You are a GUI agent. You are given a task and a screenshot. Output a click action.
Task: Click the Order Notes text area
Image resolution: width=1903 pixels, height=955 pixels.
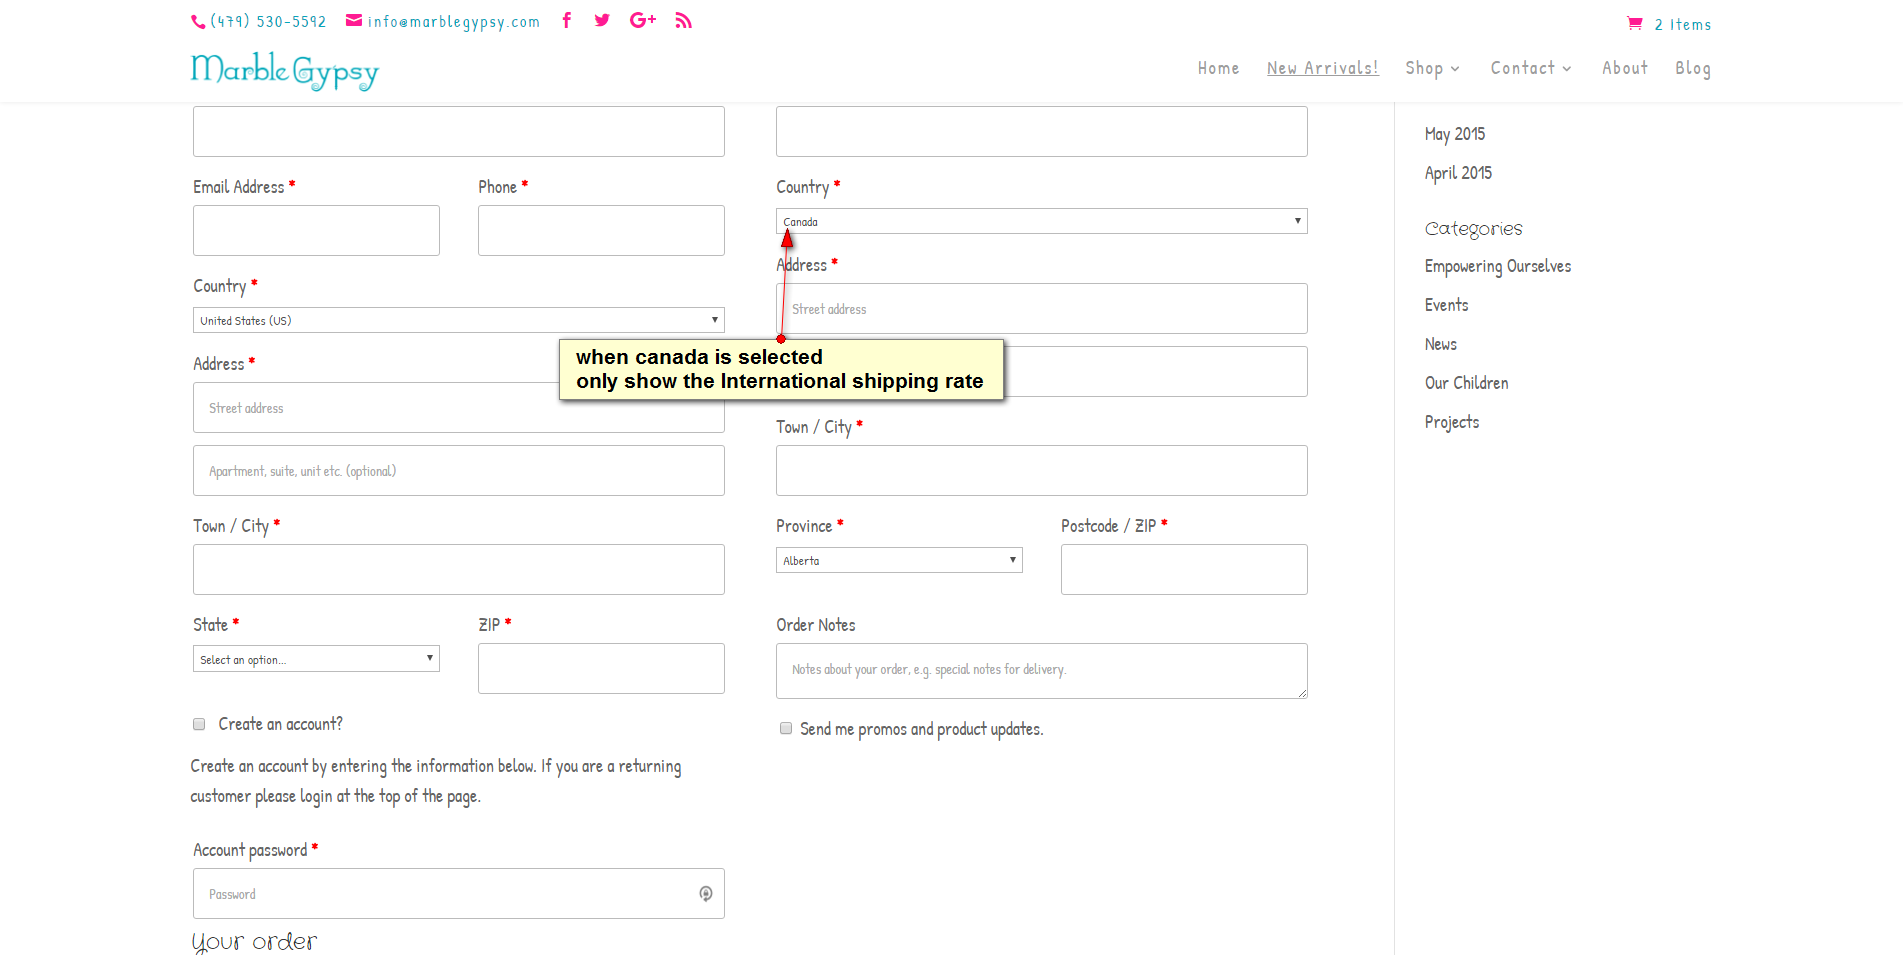pyautogui.click(x=1041, y=670)
